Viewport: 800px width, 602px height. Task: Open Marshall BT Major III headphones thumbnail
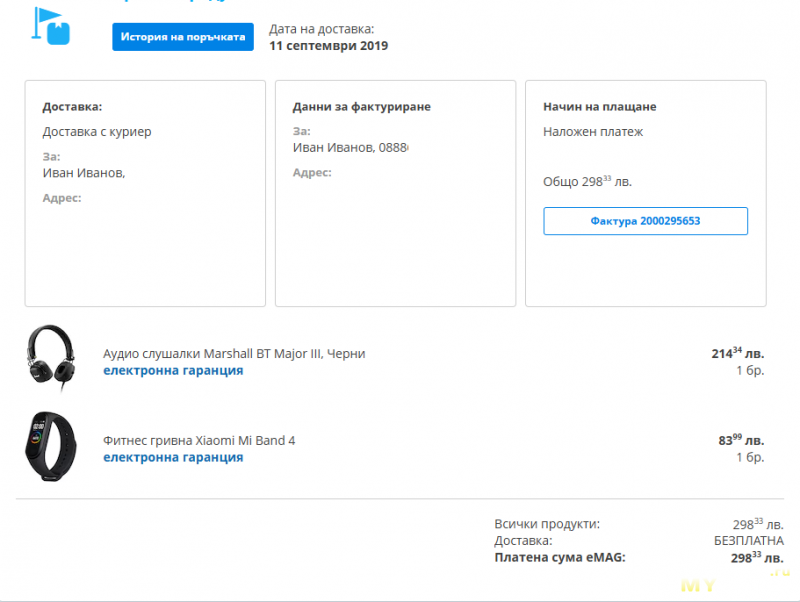coord(51,359)
